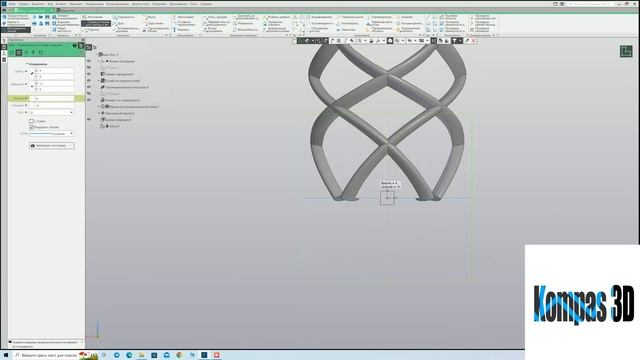Expand the Массив по концентрической сетке node
This screenshot has width=640, height=360.
point(99,107)
